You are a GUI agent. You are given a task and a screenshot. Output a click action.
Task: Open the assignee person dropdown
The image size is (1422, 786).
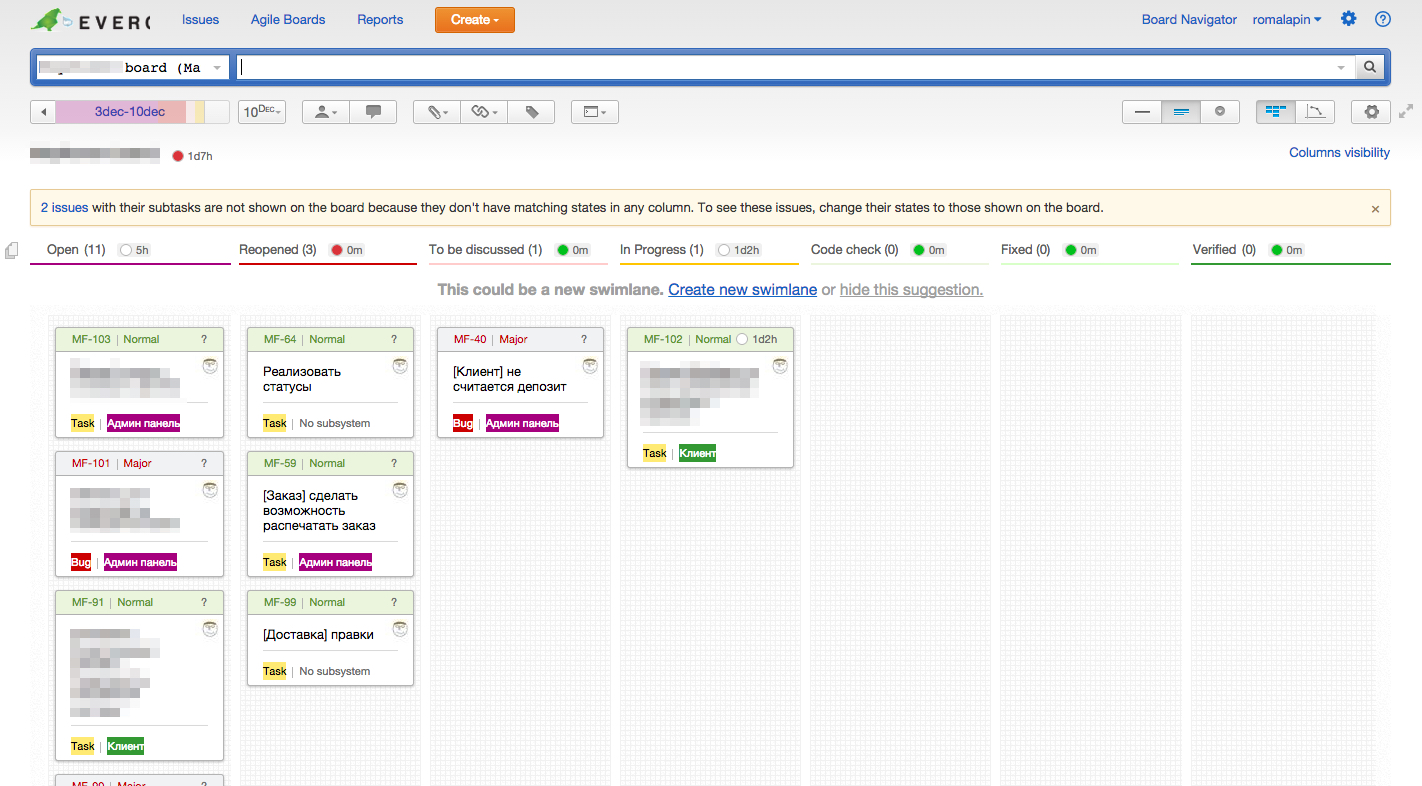[326, 112]
